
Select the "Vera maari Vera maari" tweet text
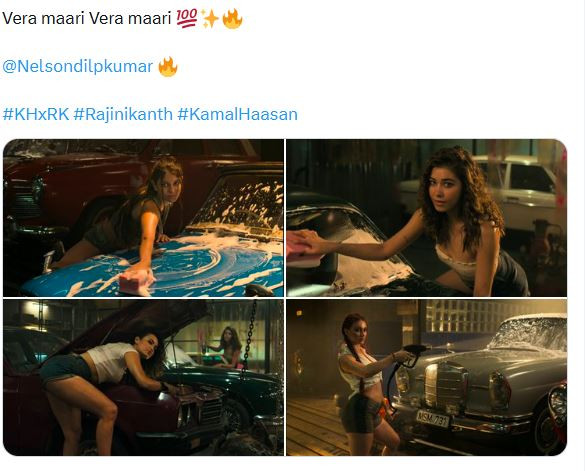87,18
